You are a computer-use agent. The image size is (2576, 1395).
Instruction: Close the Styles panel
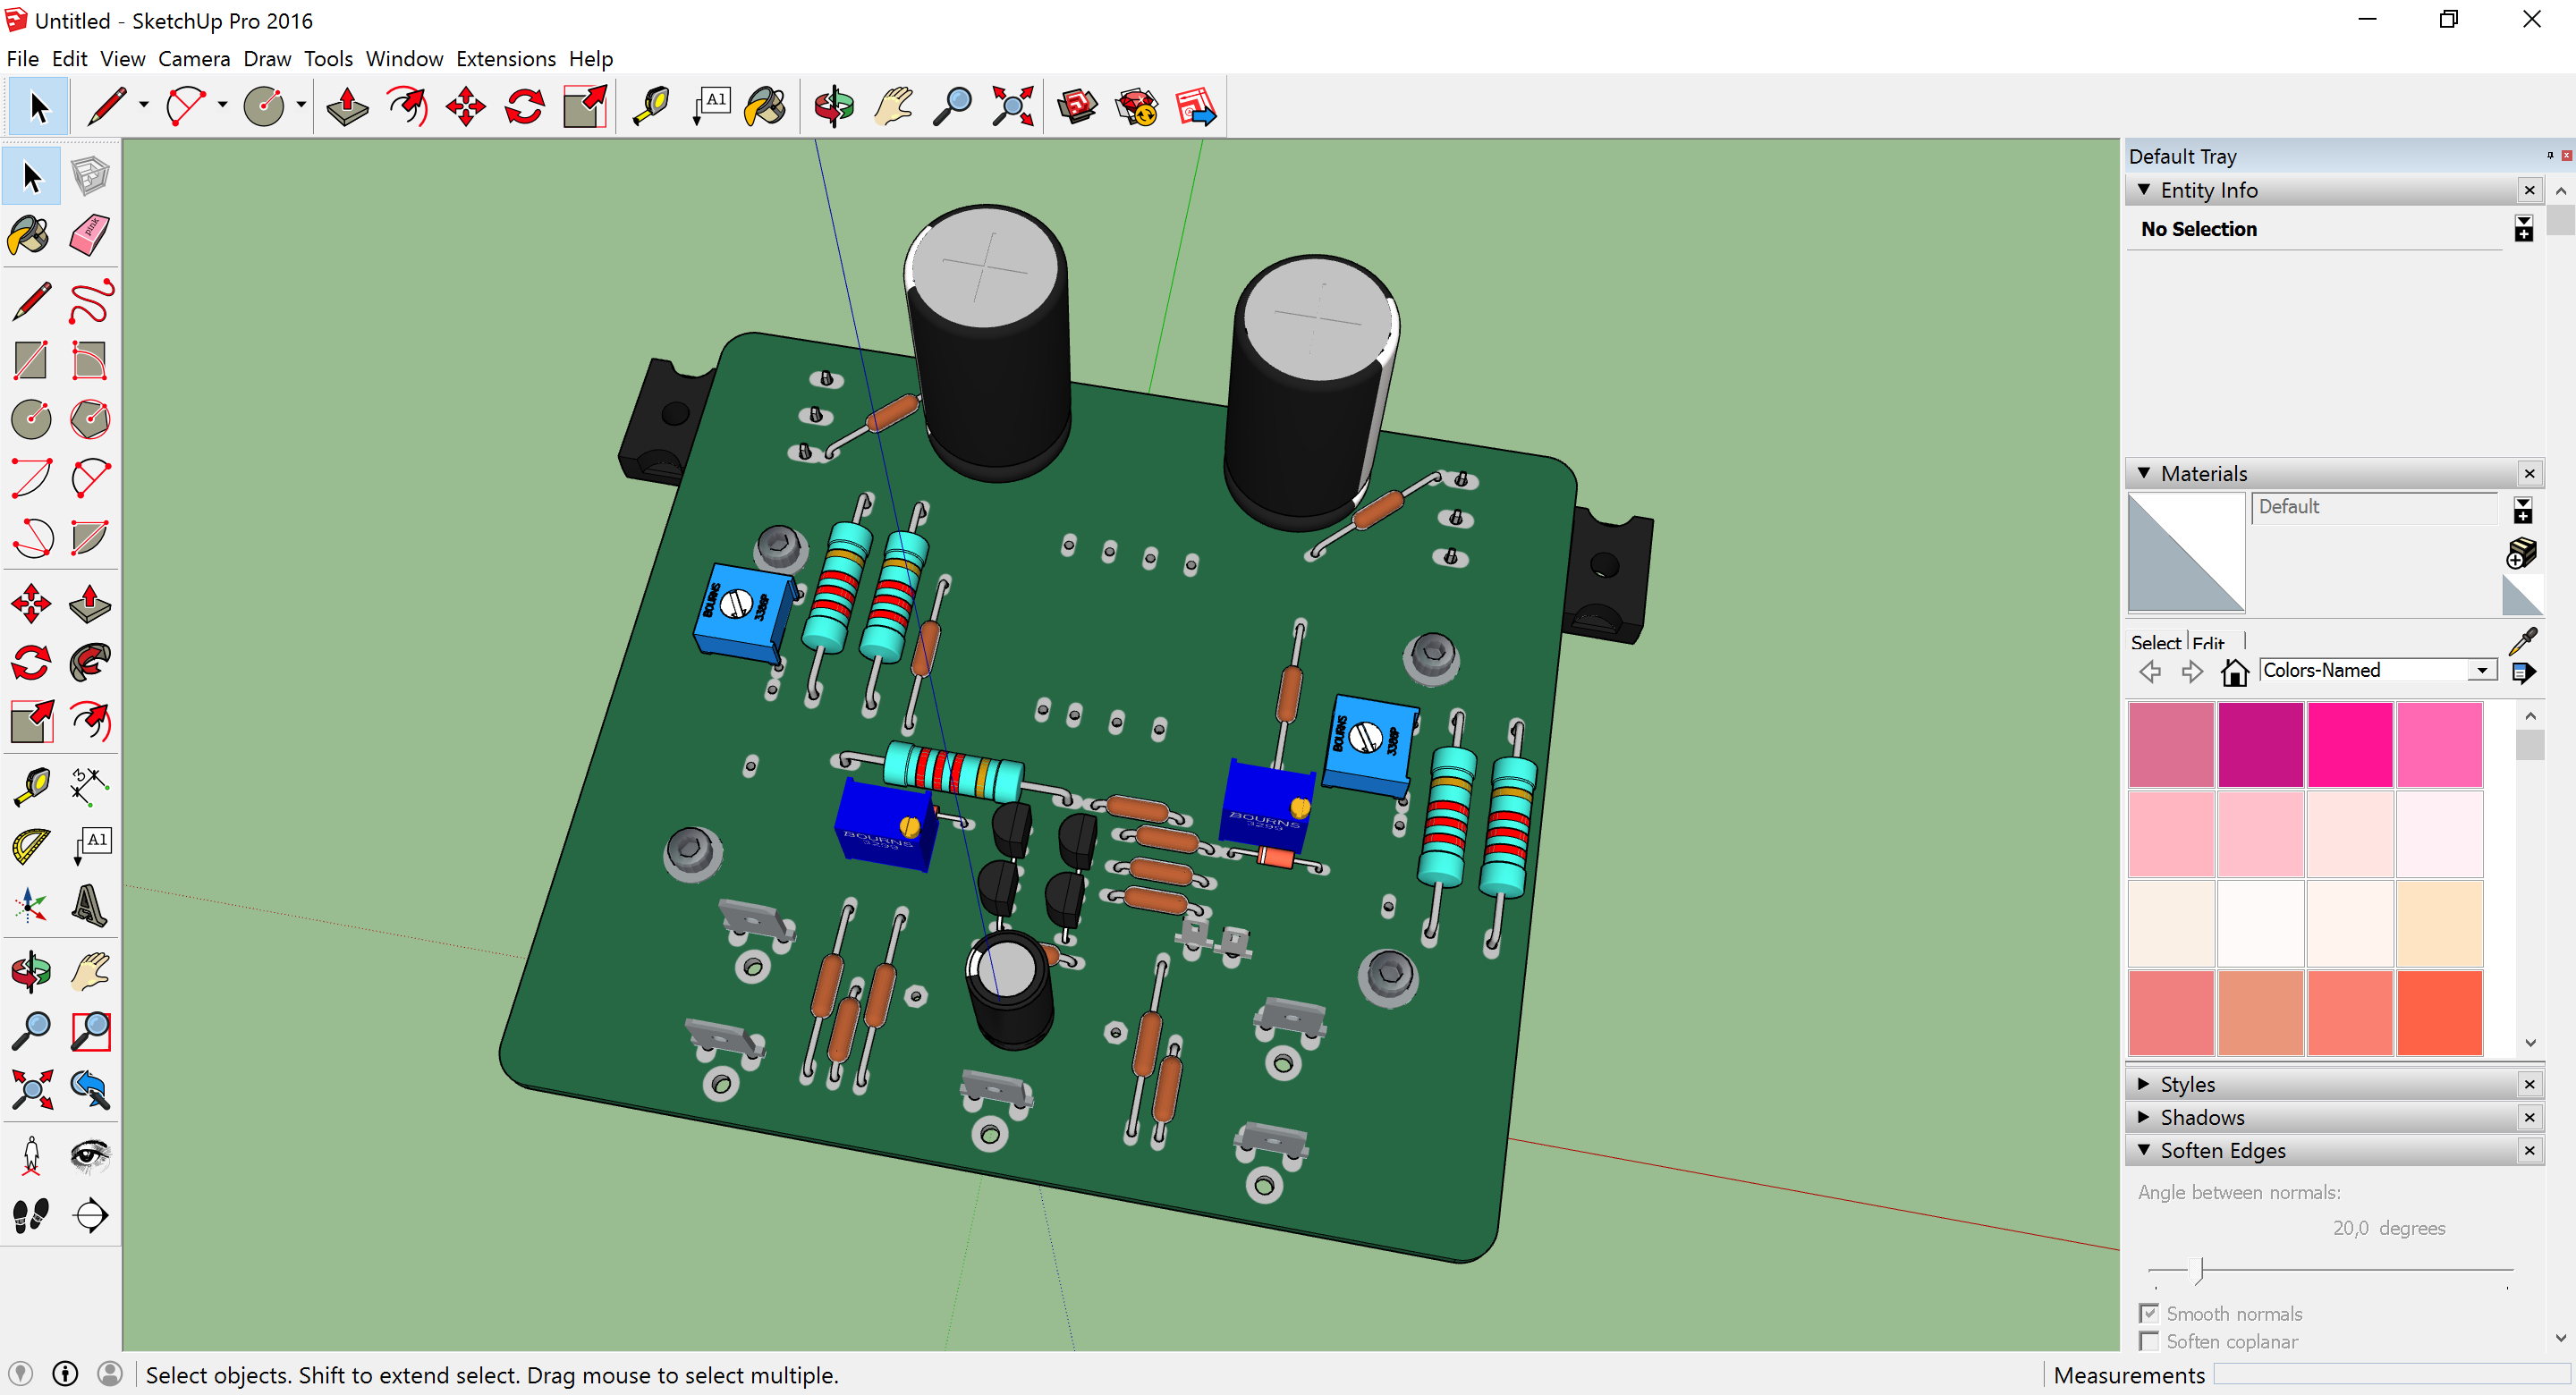[x=2529, y=1084]
